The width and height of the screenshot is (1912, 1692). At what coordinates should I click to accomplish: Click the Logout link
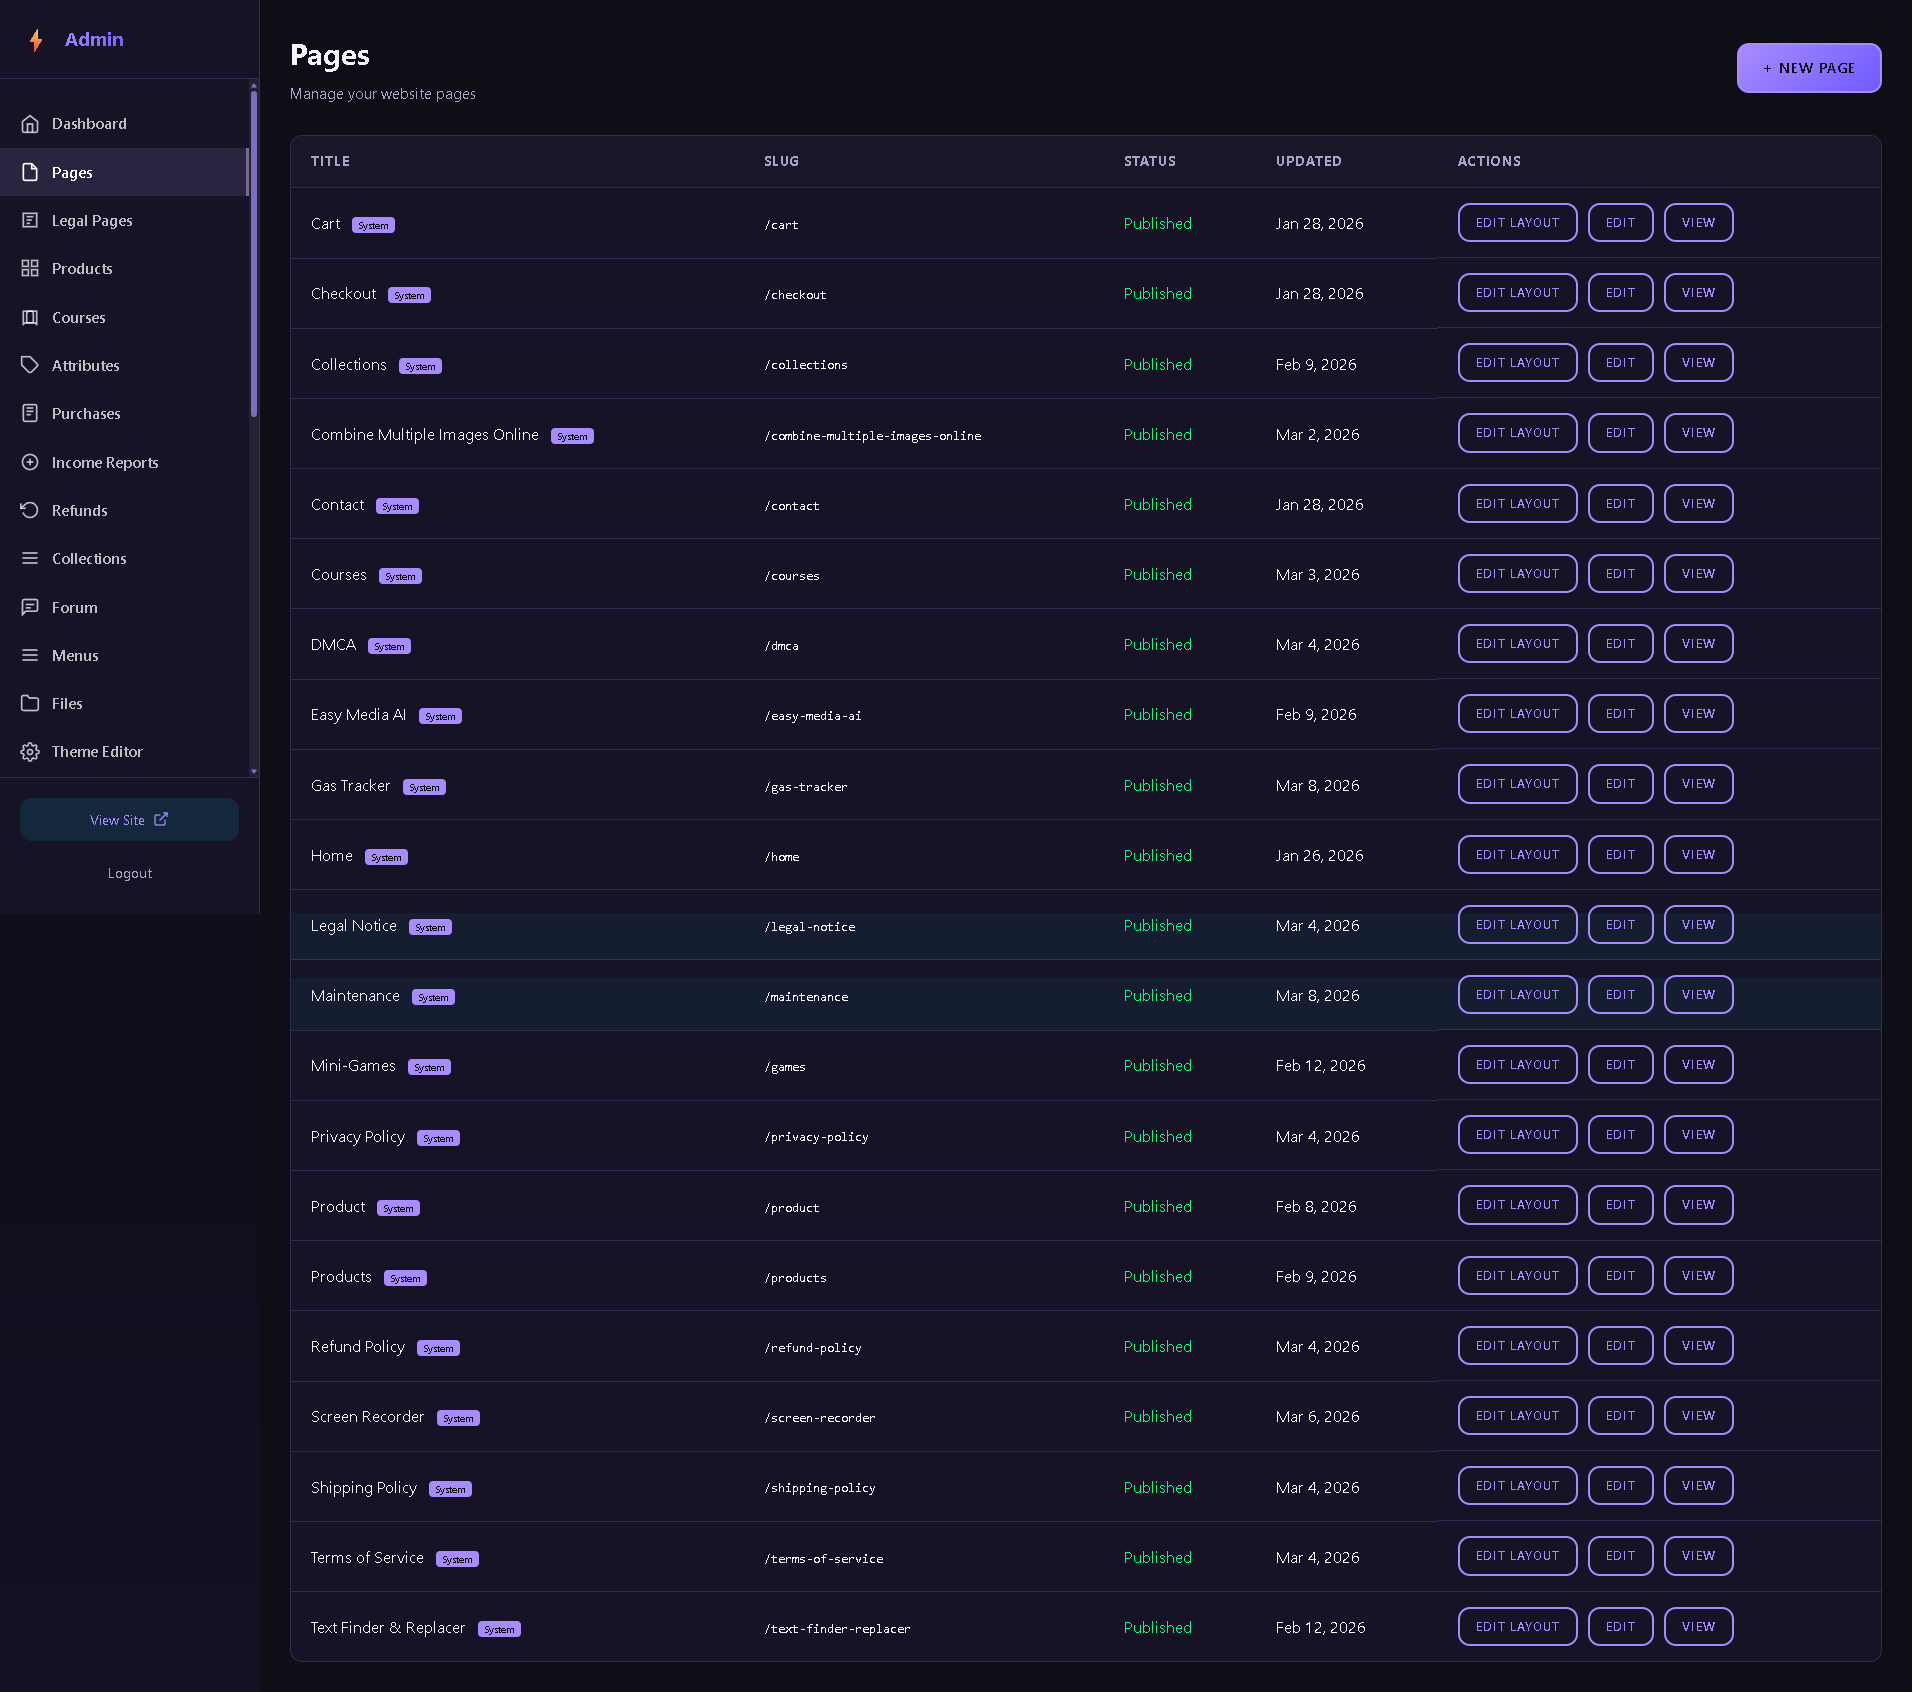(x=130, y=873)
